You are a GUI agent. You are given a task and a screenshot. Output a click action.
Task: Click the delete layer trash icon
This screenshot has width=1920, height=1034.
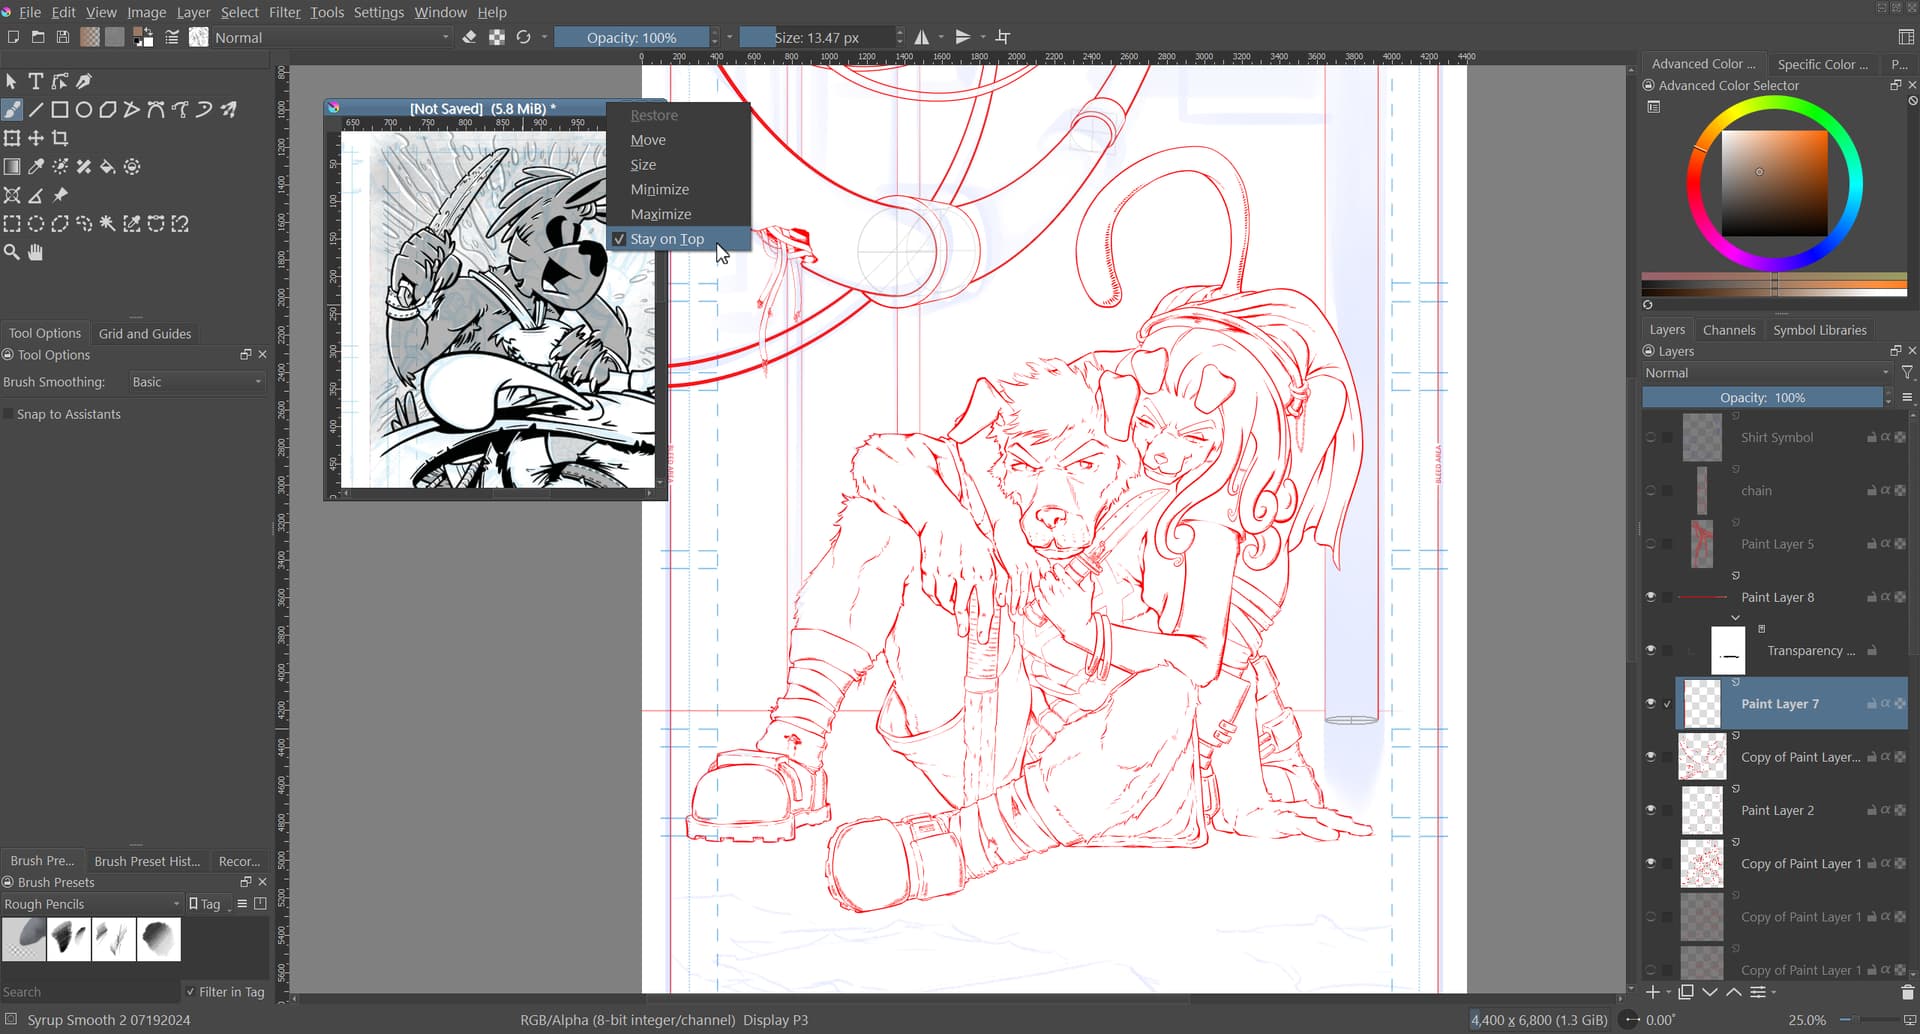1906,992
